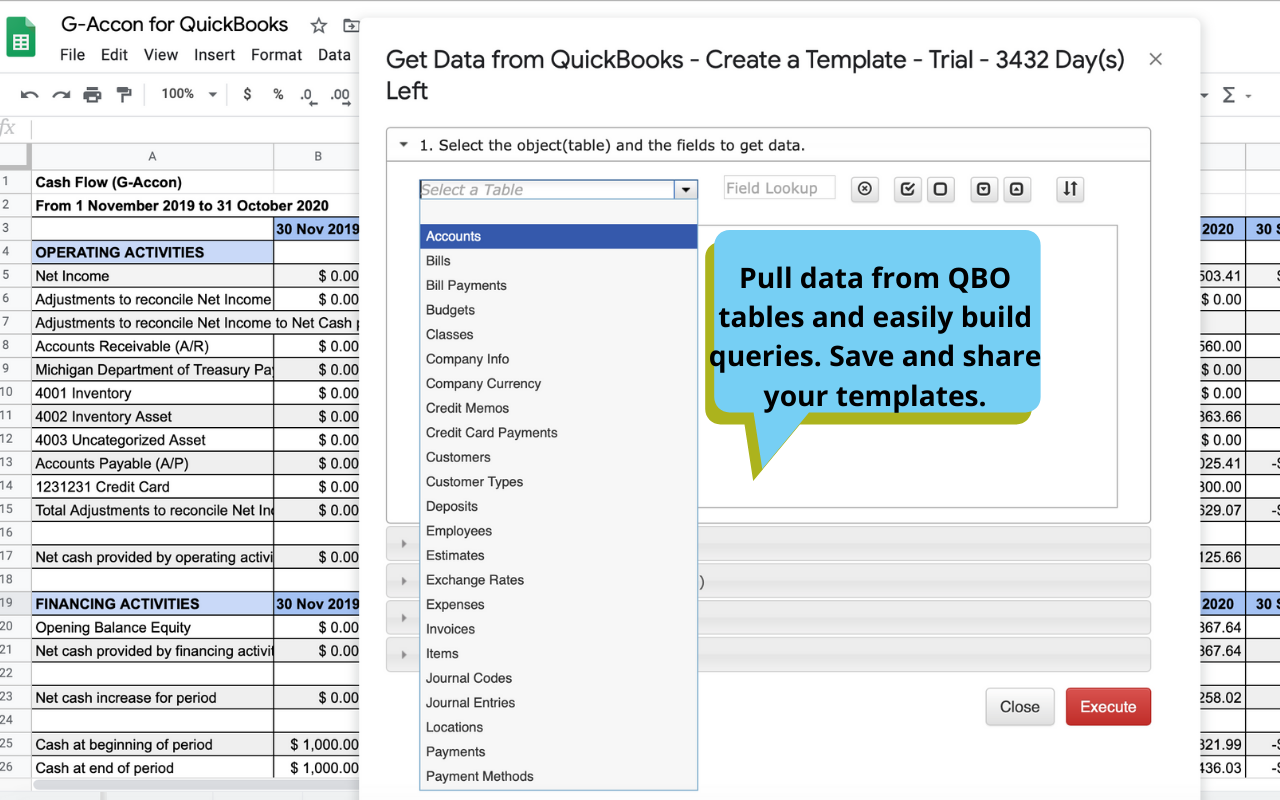Click the paint format roller icon
1280x800 pixels.
click(x=124, y=95)
